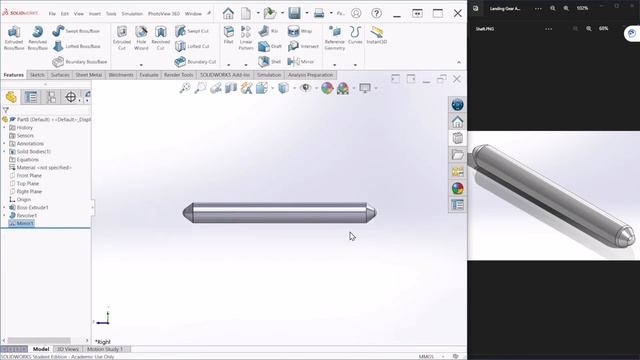Switch to the Sketch tab
Viewport: 640px width, 360px height.
pos(37,75)
